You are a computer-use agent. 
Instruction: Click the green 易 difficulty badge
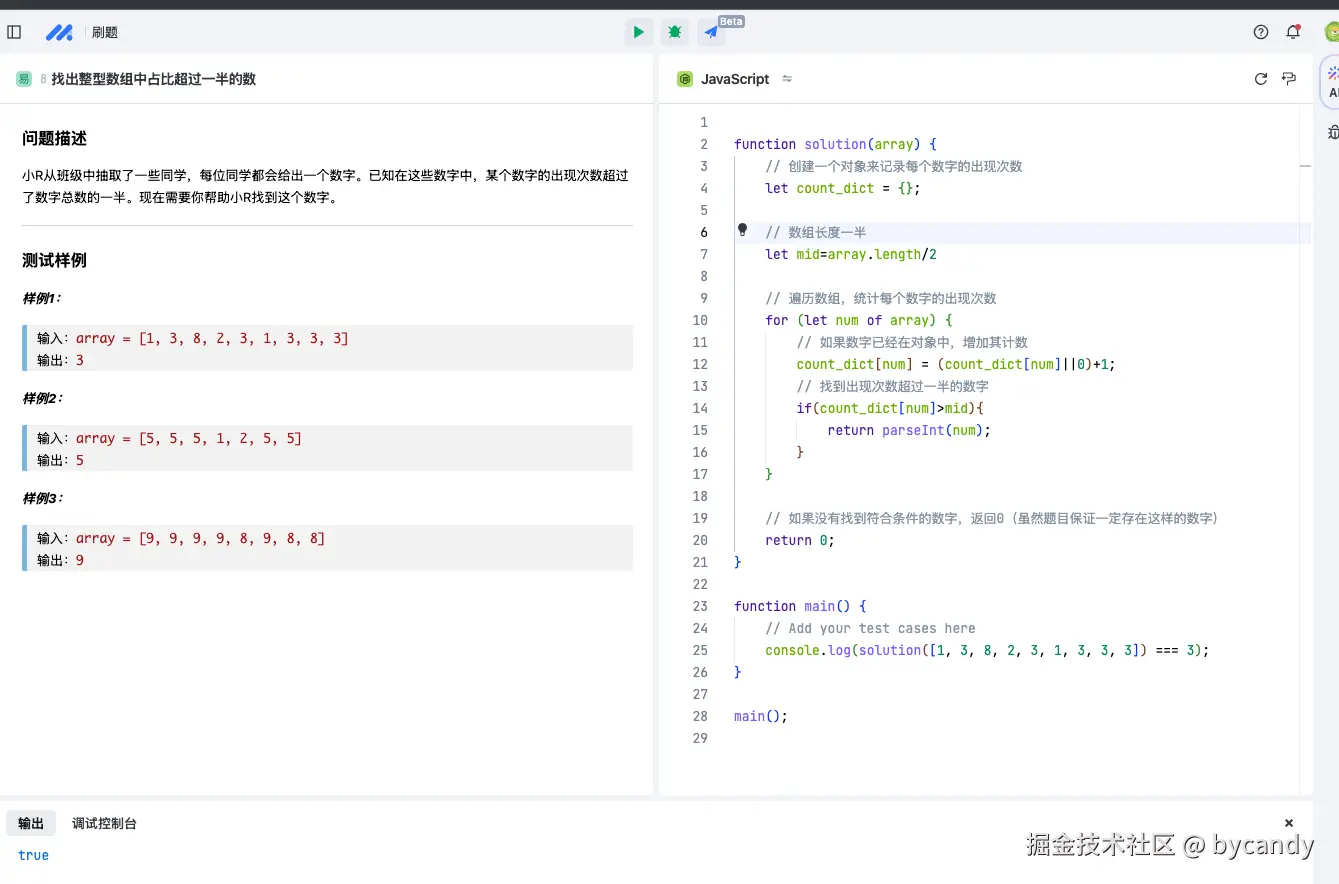point(24,77)
